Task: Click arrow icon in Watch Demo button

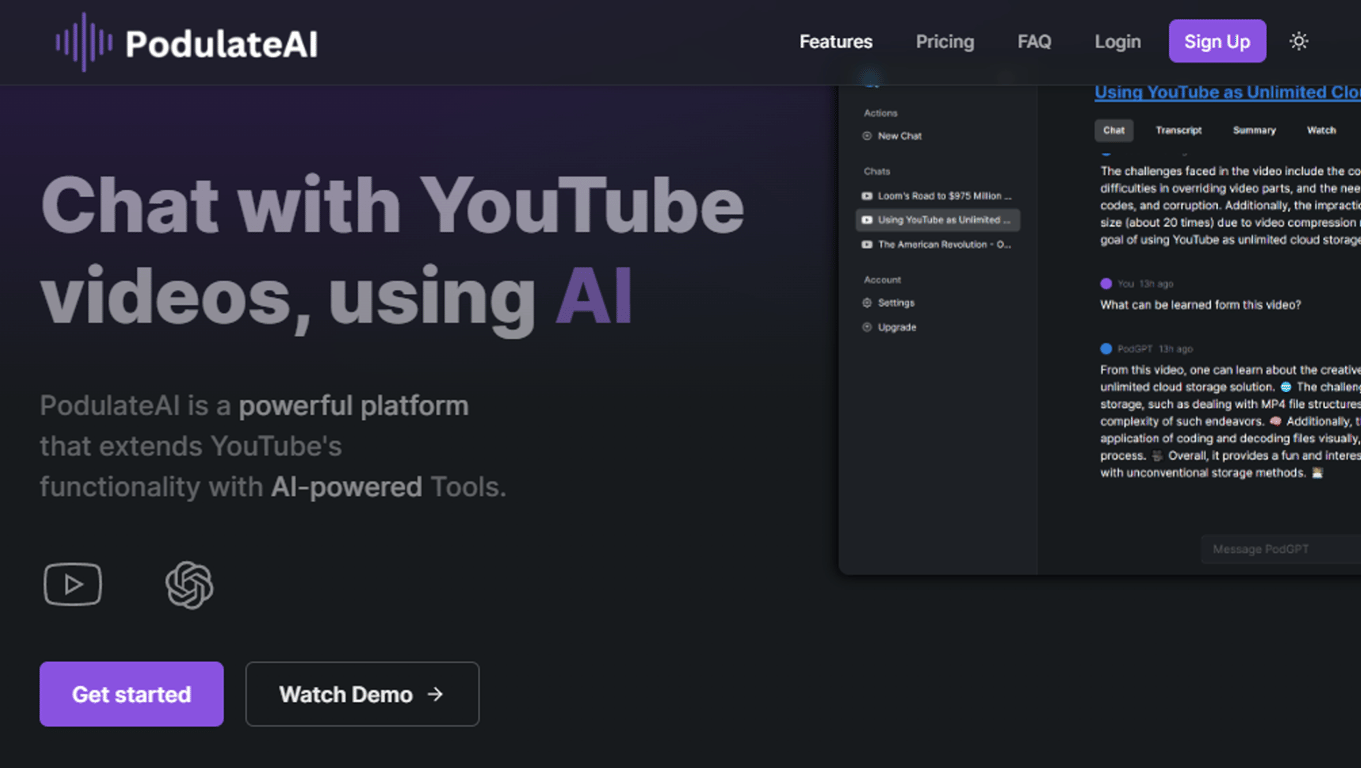Action: click(x=435, y=694)
